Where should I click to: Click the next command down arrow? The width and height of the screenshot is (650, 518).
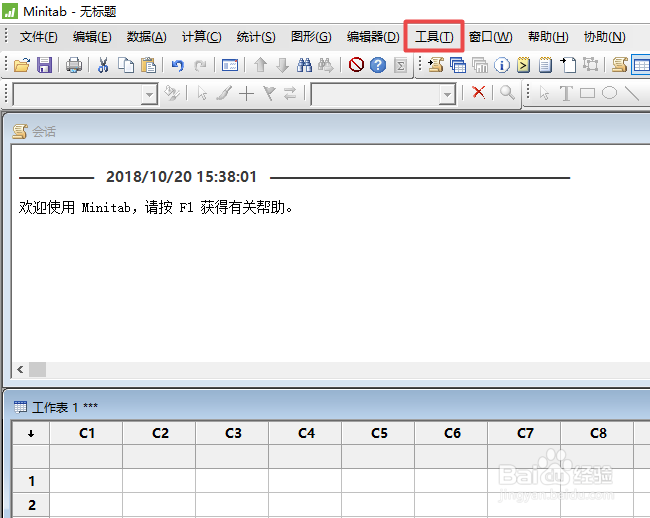(282, 65)
